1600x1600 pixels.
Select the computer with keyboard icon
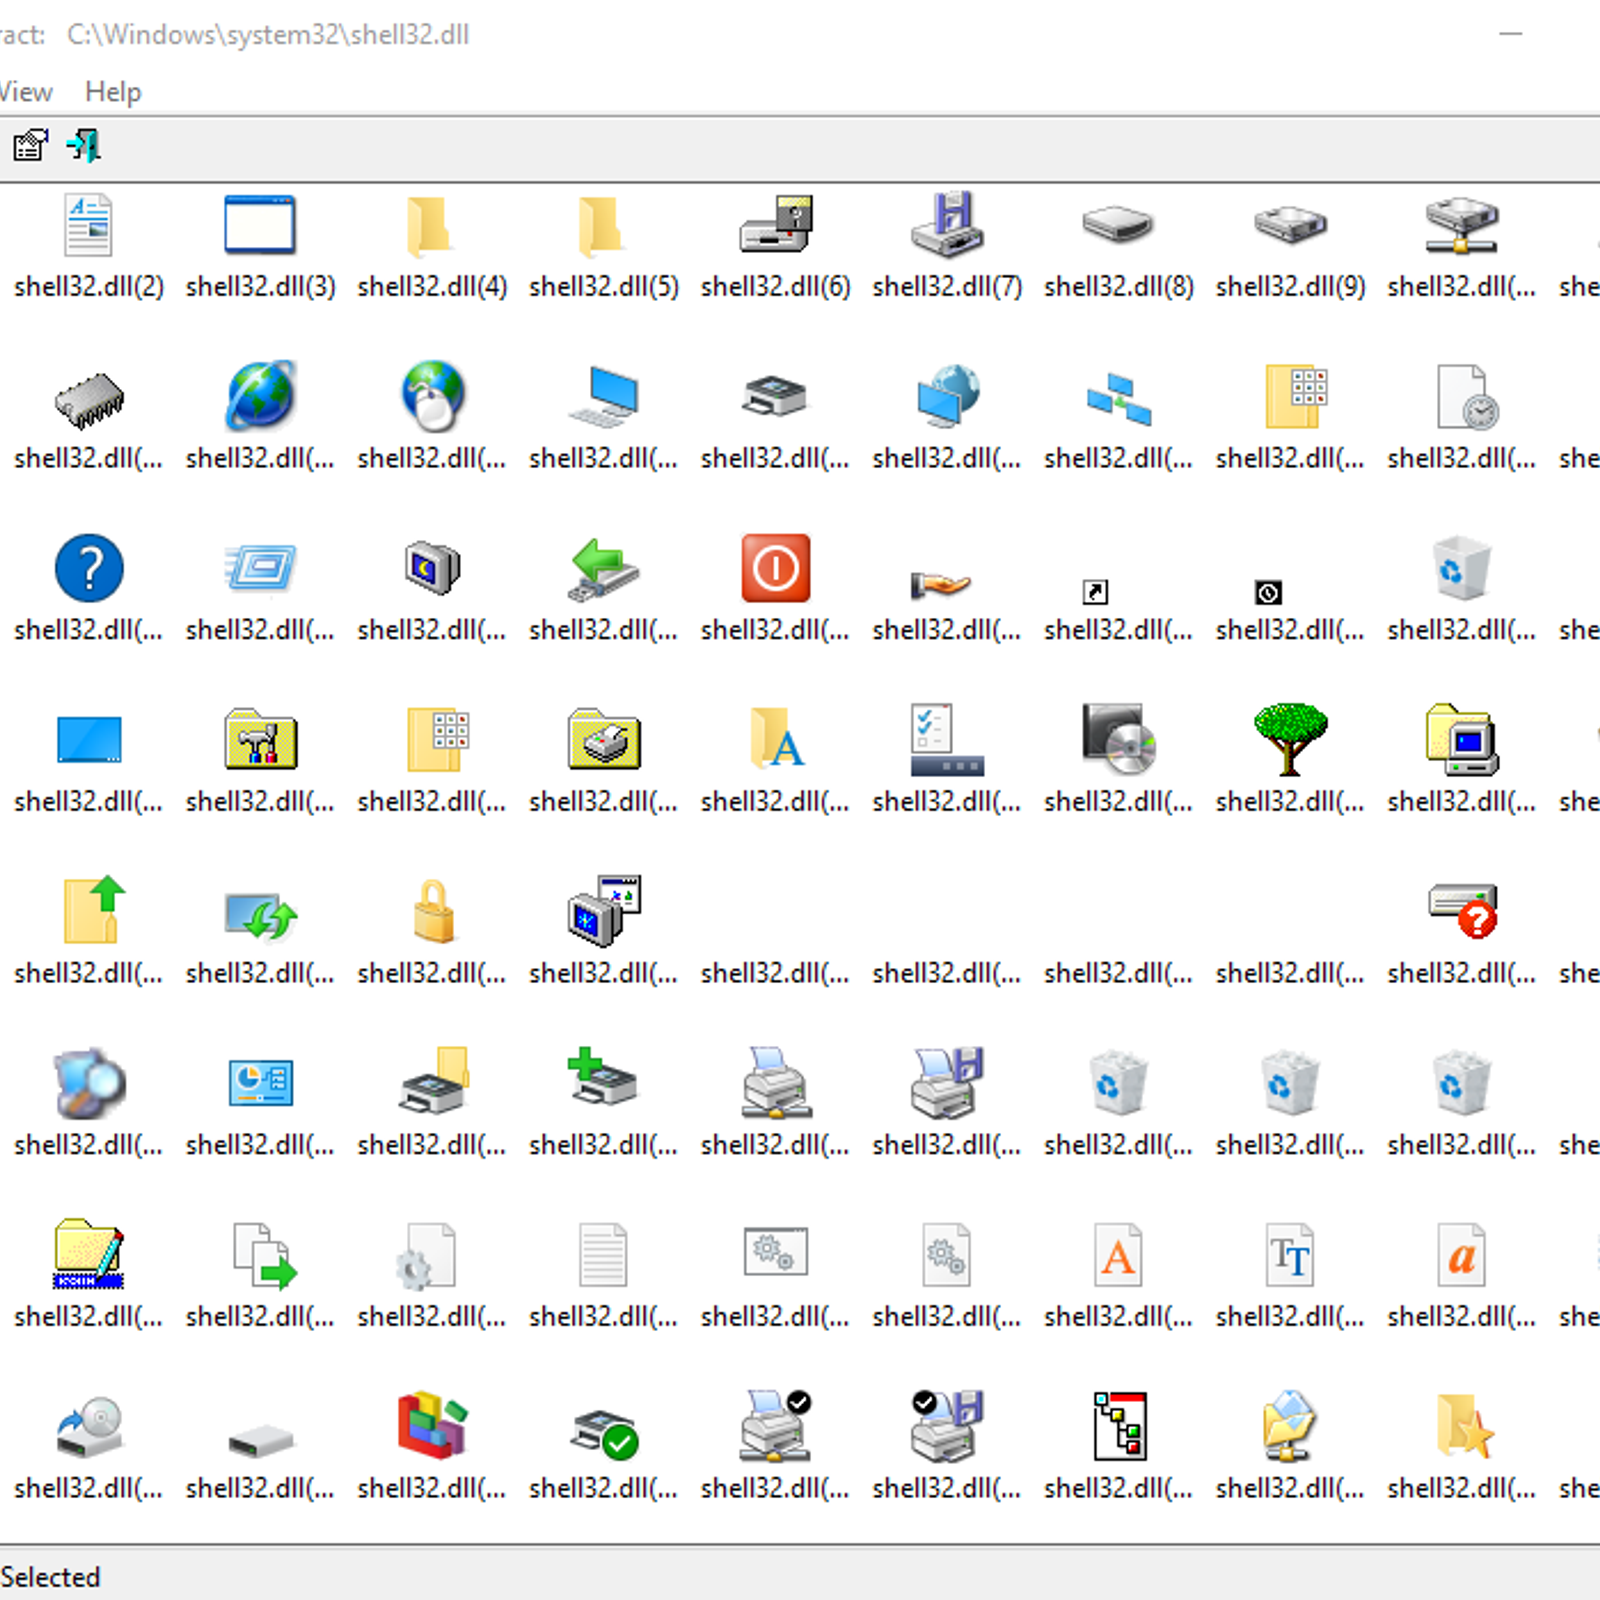[603, 397]
